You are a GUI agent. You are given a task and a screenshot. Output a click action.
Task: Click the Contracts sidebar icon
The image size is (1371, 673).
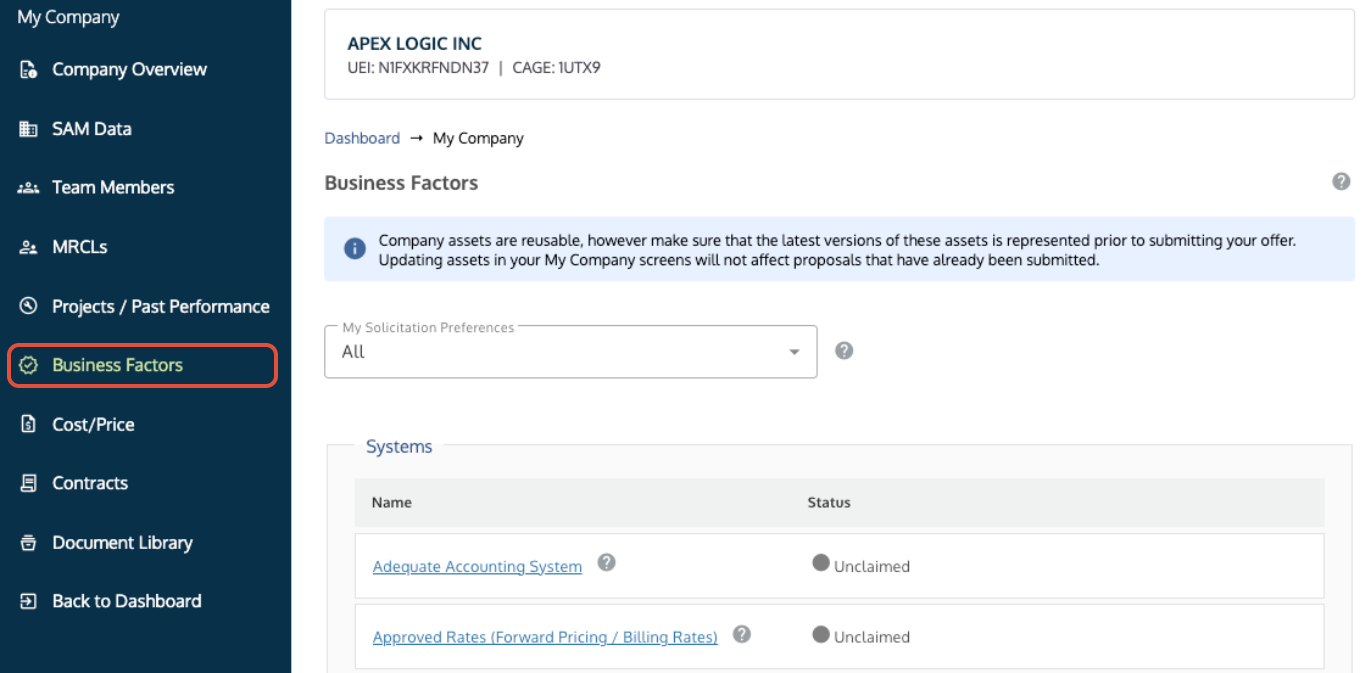tap(29, 483)
